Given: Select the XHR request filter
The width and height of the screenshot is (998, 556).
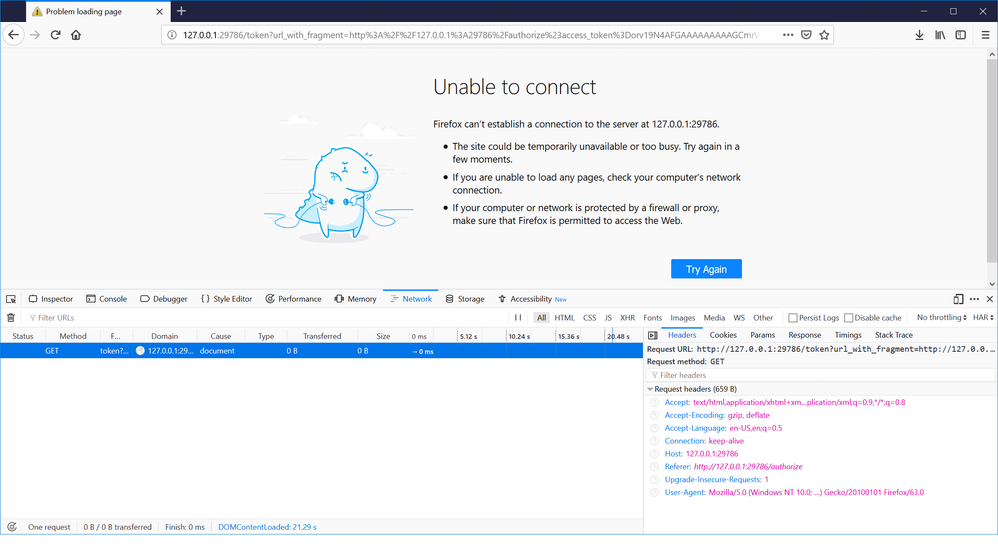Looking at the screenshot, I should click(x=627, y=318).
